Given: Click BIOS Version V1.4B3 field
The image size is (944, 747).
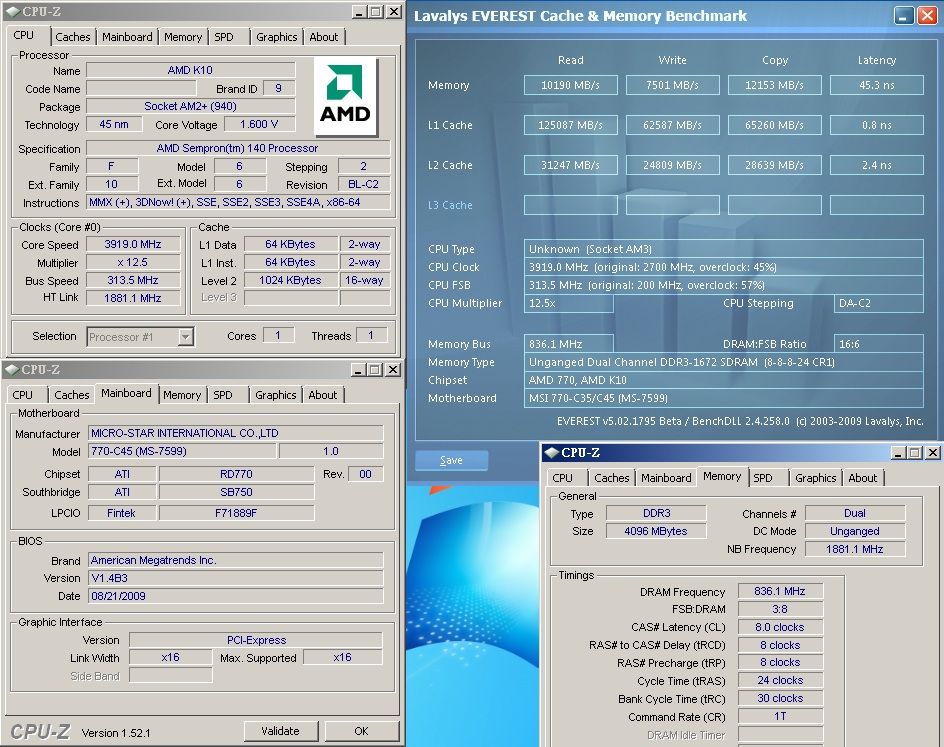Looking at the screenshot, I should click(236, 578).
